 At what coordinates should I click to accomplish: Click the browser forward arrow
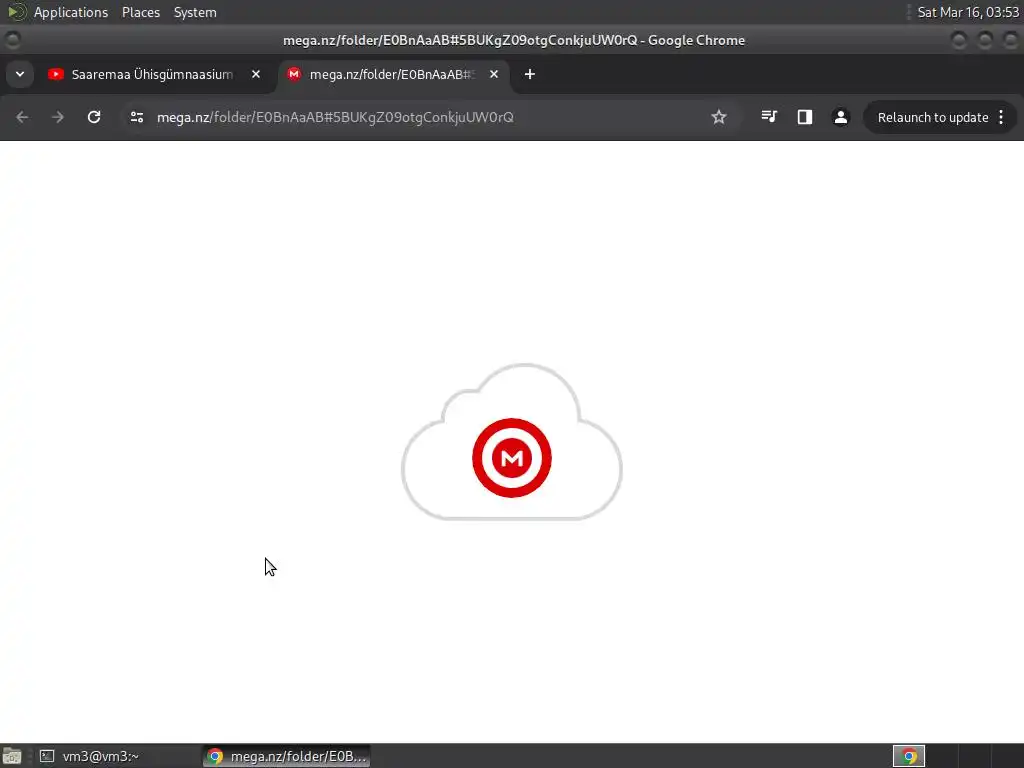[x=58, y=117]
